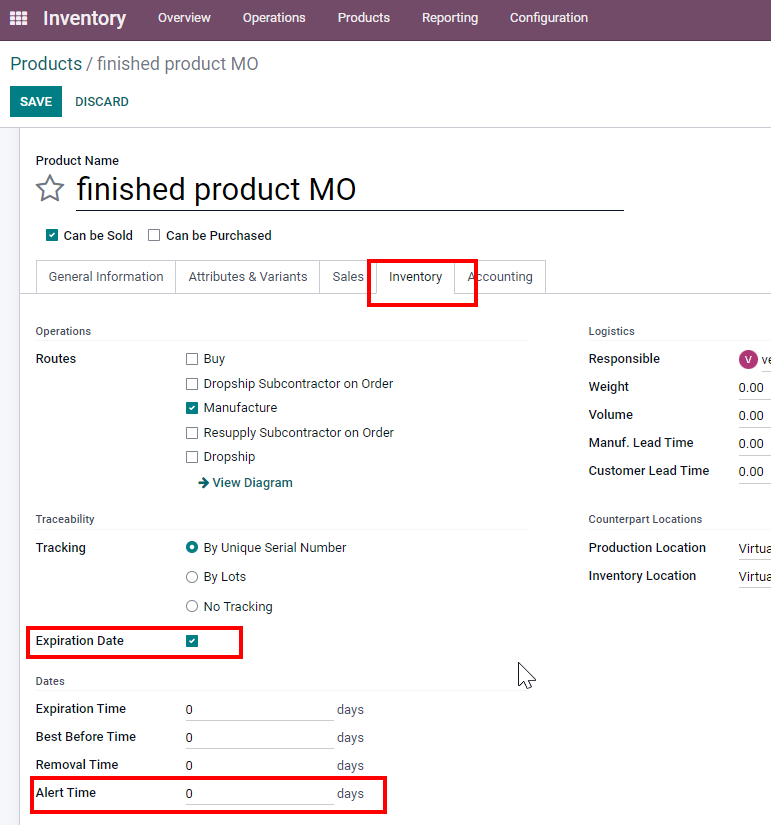This screenshot has height=825, width=771.
Task: Mark product as favorite with star icon
Action: pos(50,188)
